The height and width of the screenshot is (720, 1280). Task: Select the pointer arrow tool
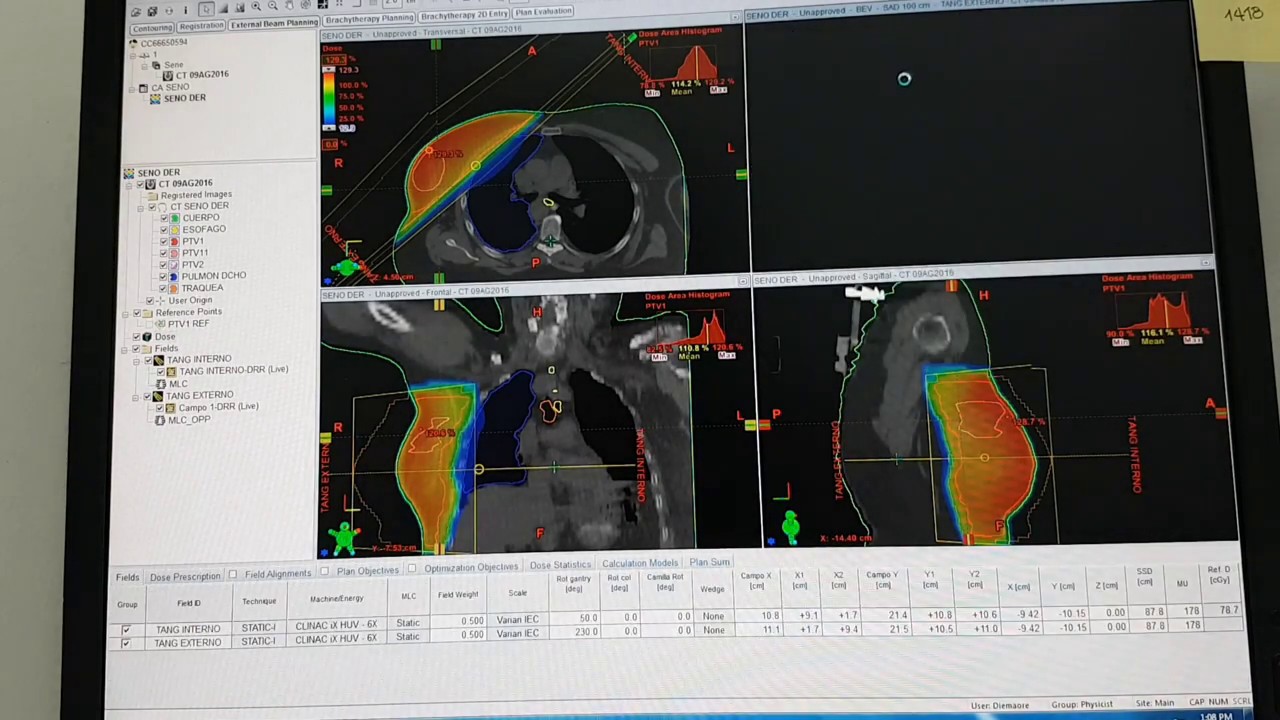(x=206, y=10)
